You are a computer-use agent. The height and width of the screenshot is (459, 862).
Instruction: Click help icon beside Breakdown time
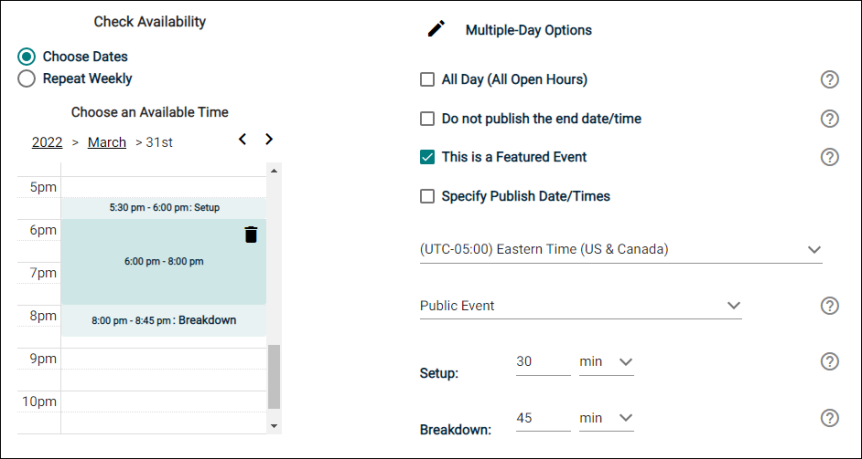click(x=829, y=418)
